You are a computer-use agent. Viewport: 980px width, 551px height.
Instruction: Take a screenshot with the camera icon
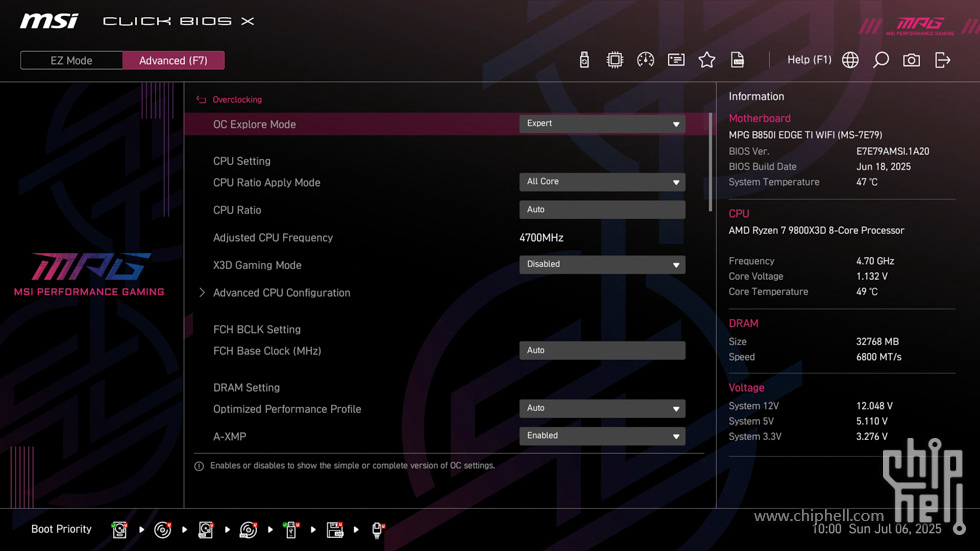tap(911, 60)
